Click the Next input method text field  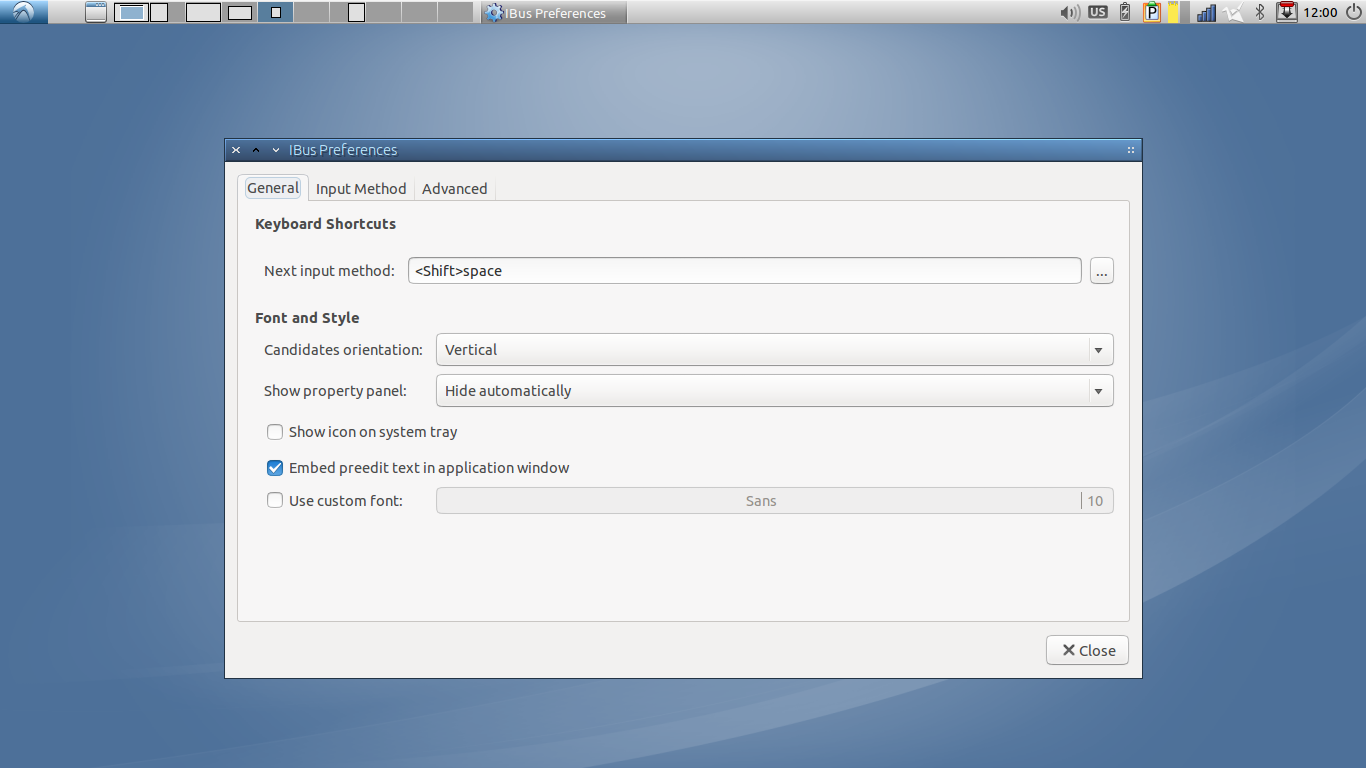click(744, 271)
